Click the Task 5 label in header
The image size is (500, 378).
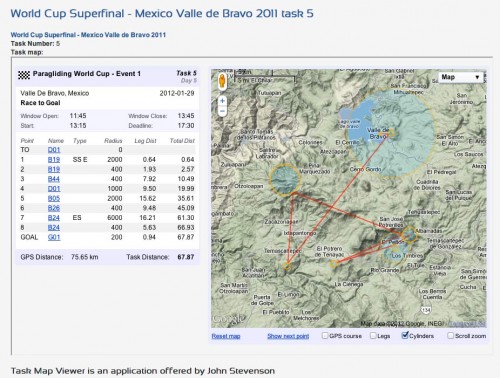click(186, 73)
